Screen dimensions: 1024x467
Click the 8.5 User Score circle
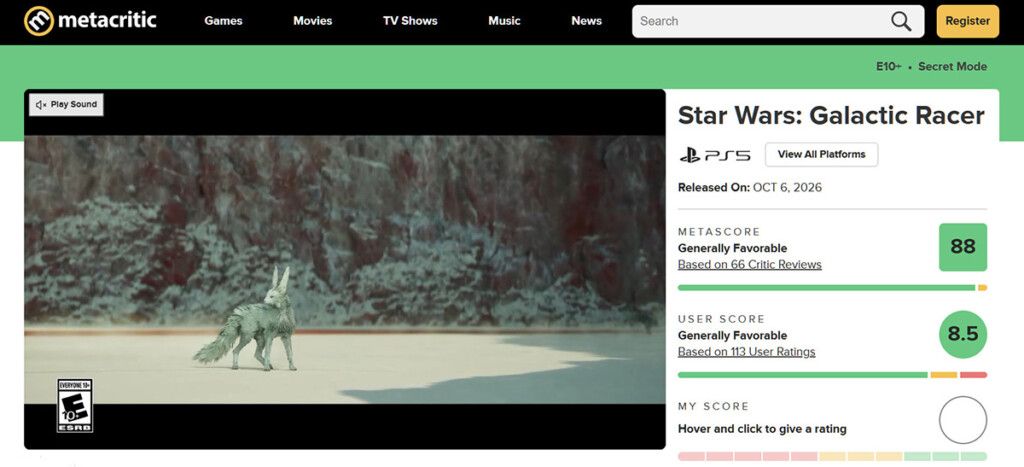point(963,334)
